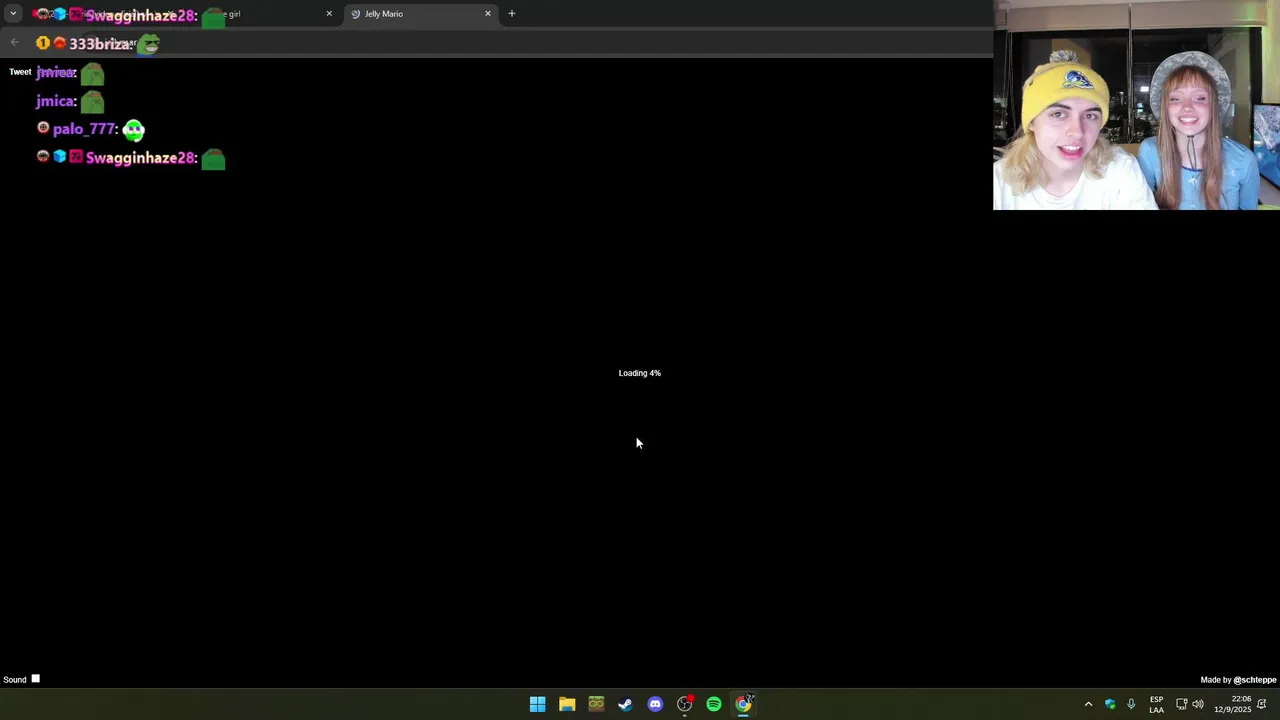Open the @schteppe author link
The width and height of the screenshot is (1280, 720).
(1255, 680)
